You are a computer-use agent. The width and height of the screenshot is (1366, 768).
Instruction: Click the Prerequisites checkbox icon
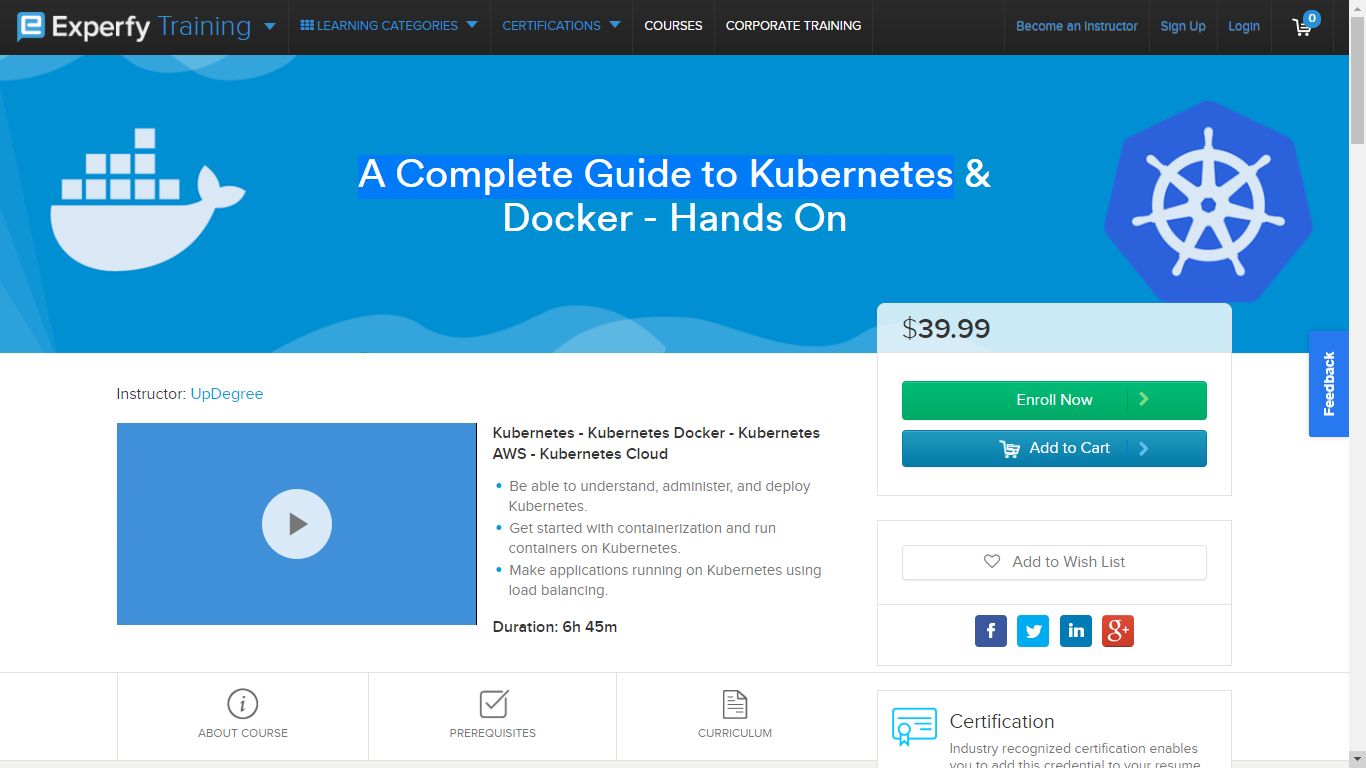point(494,704)
